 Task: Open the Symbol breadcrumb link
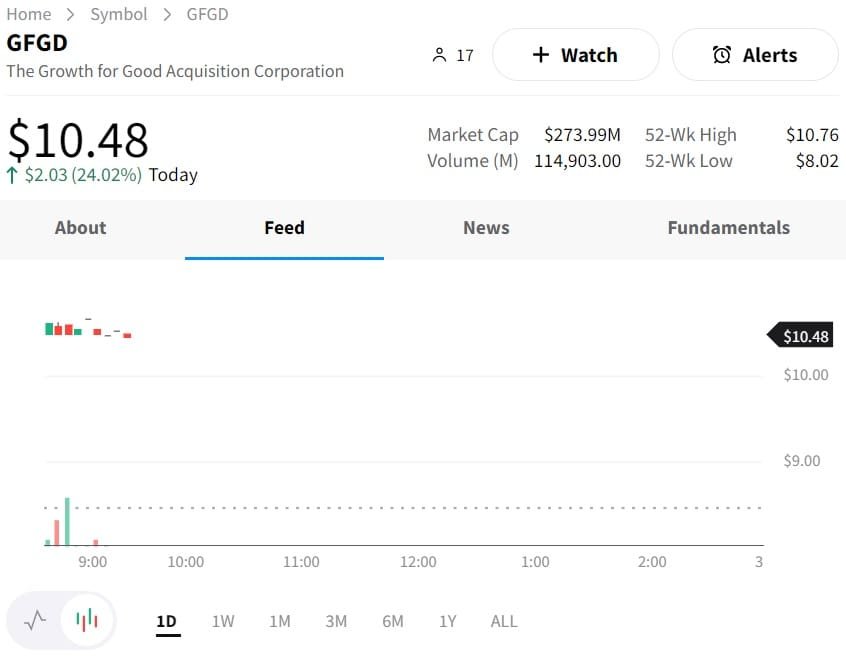(119, 14)
